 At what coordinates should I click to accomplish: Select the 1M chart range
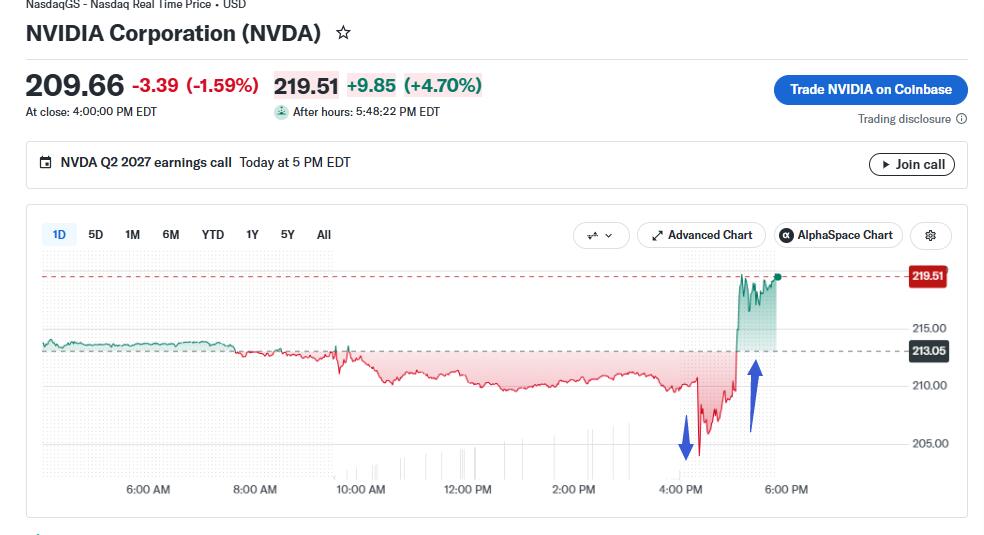point(132,235)
